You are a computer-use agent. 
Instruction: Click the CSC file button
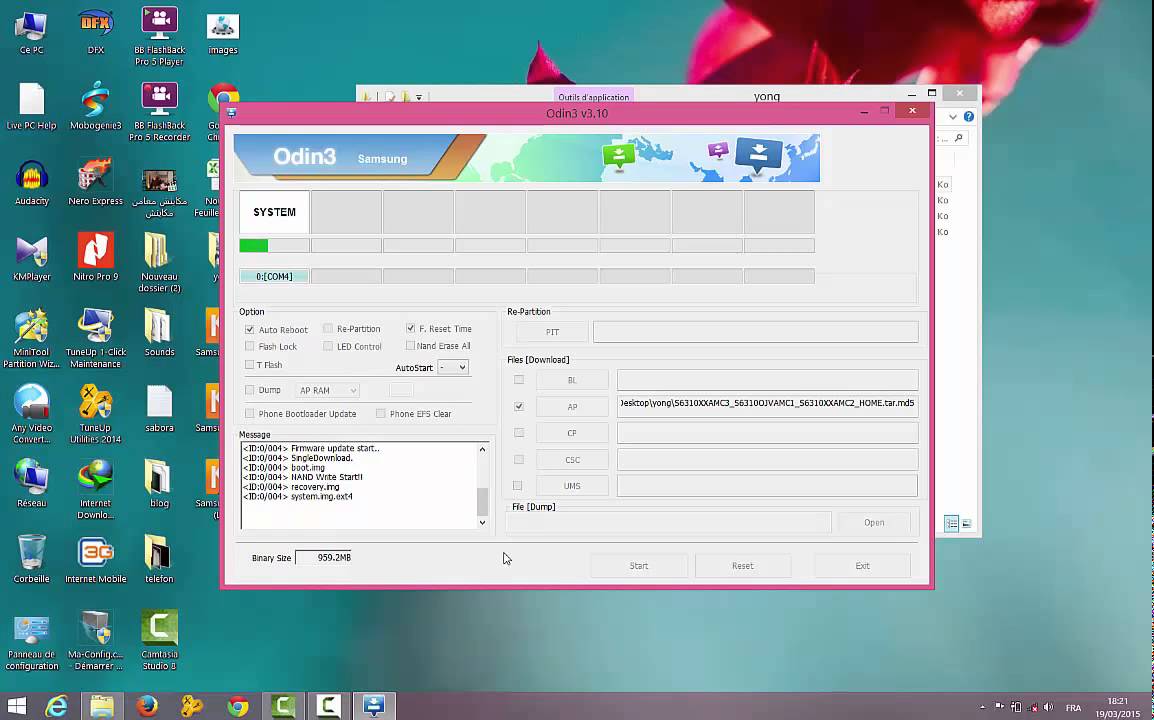click(572, 459)
